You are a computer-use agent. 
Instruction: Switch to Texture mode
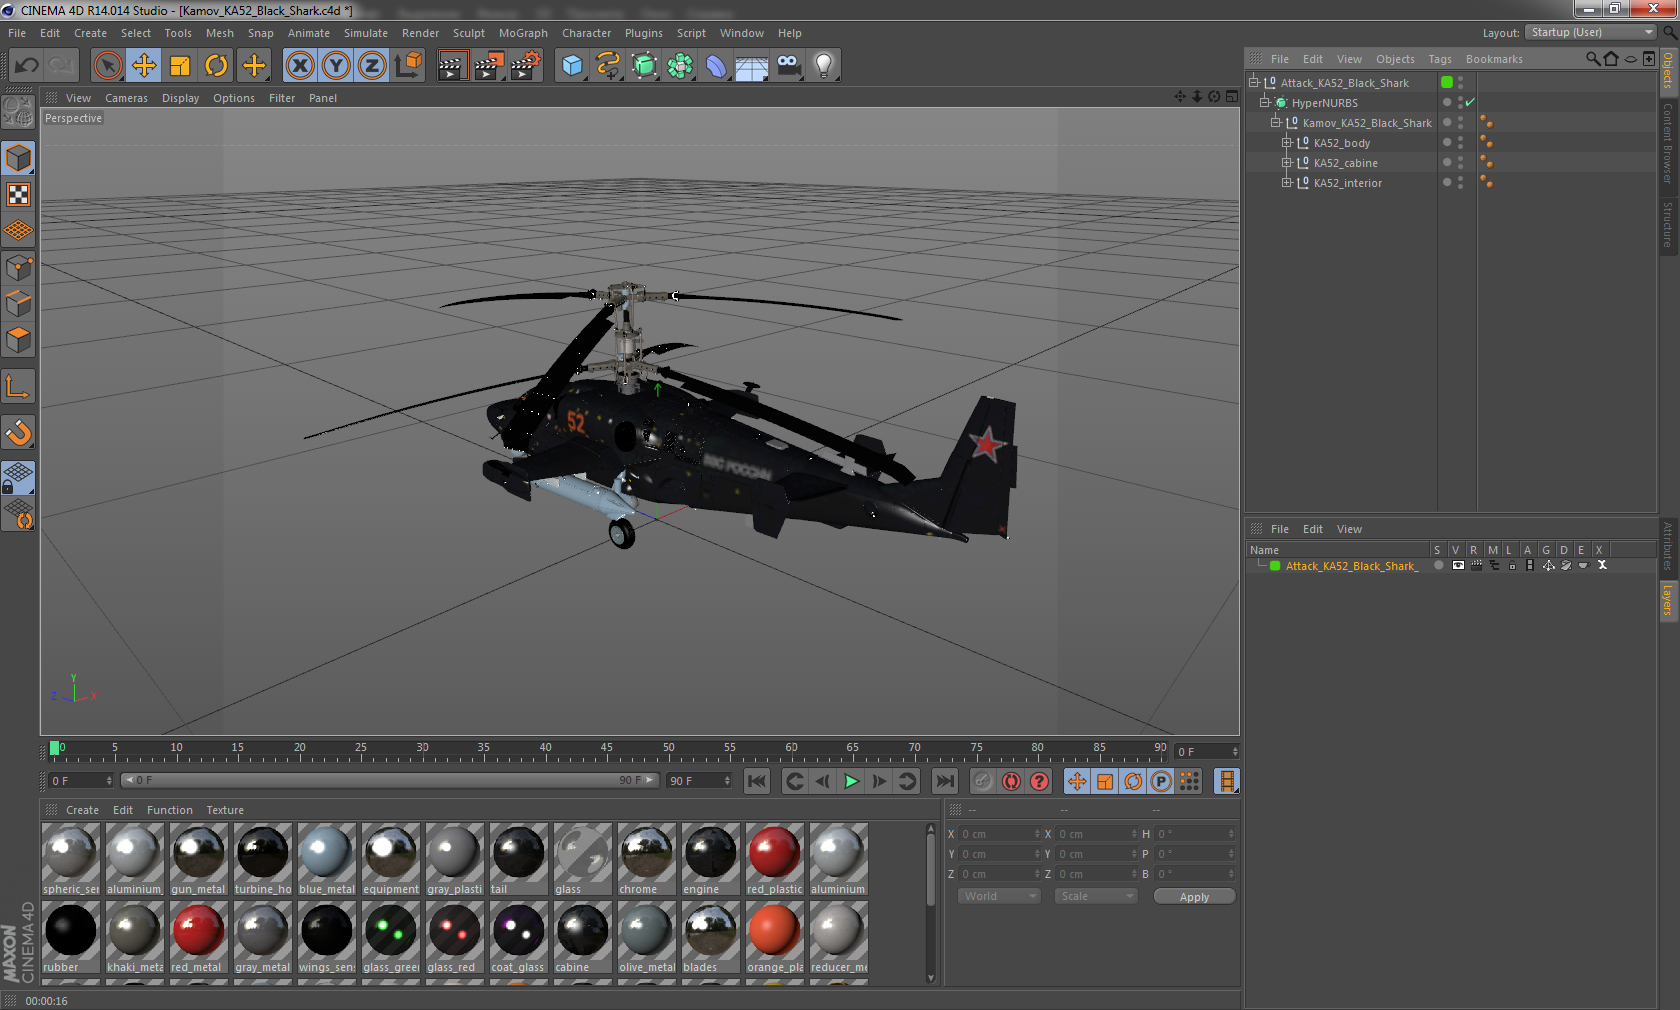pyautogui.click(x=18, y=194)
